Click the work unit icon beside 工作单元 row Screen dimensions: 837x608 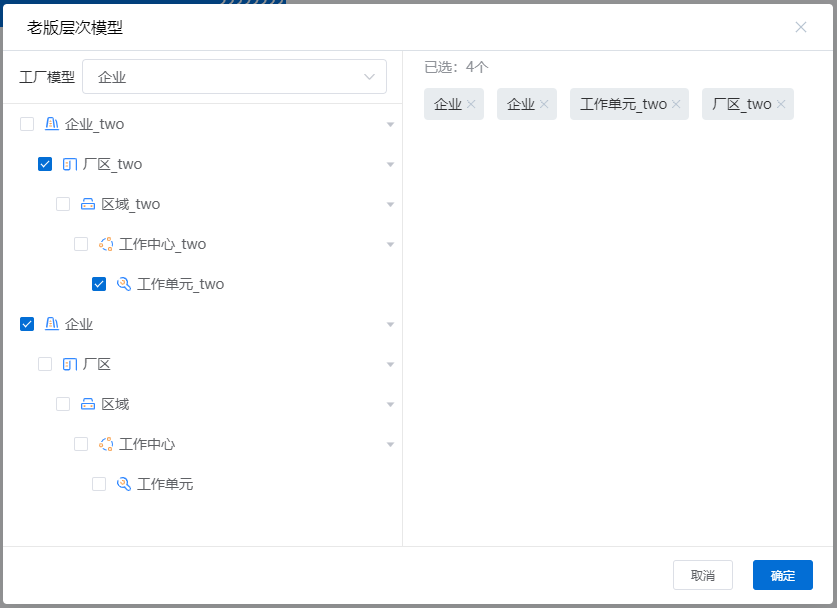124,484
